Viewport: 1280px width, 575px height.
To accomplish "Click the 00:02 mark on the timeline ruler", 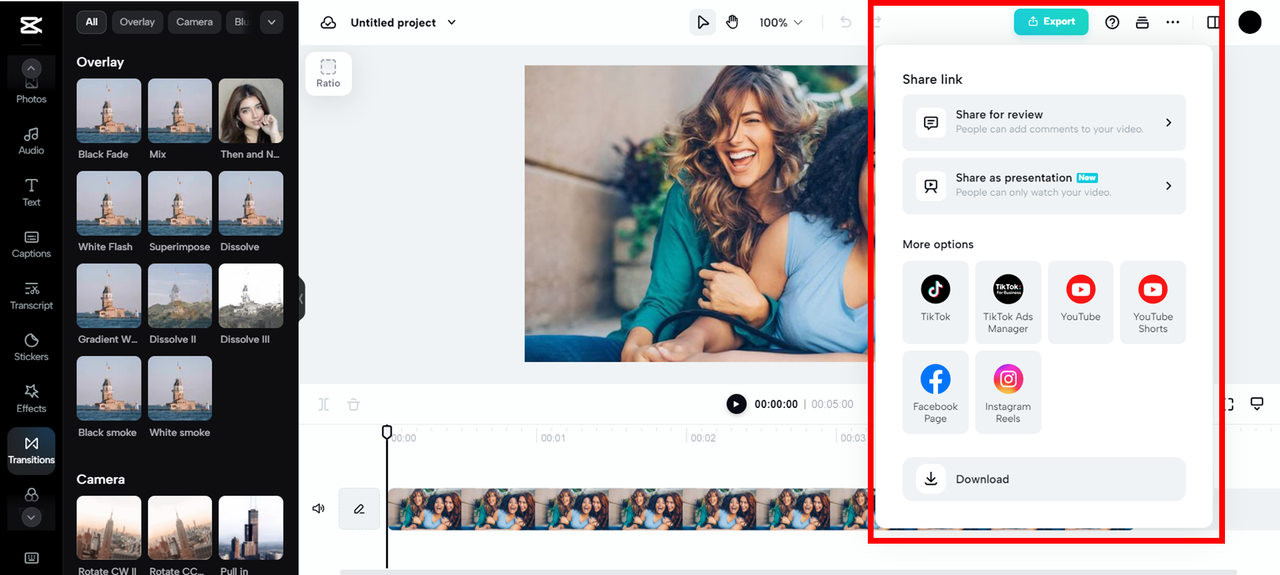I will pyautogui.click(x=703, y=438).
